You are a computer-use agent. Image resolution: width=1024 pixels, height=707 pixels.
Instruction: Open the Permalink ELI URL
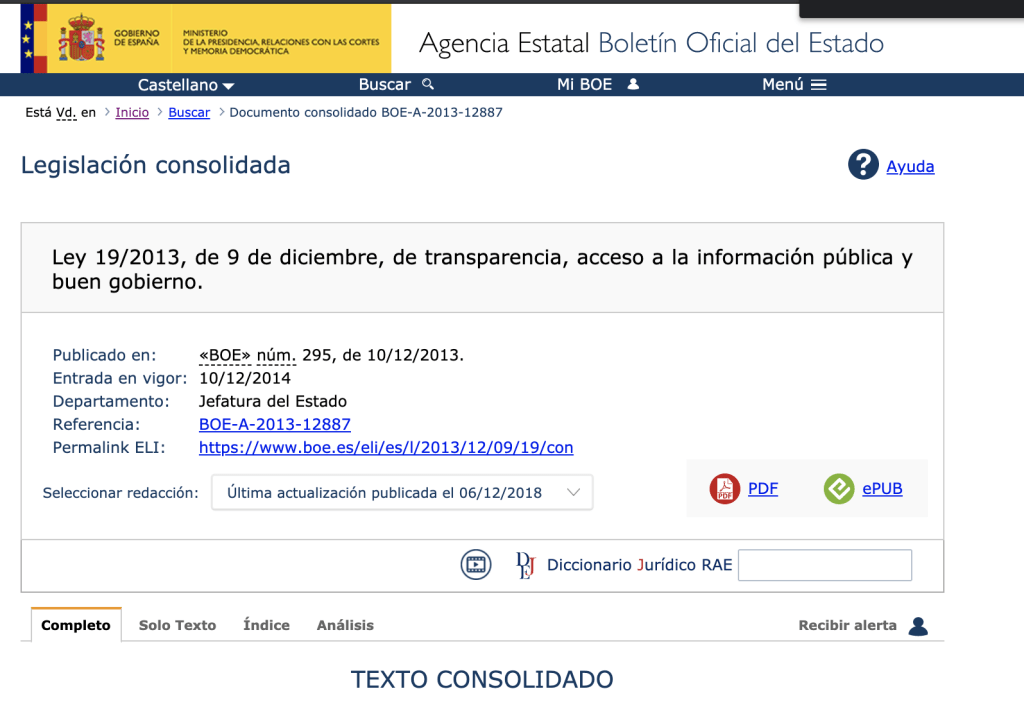coord(386,448)
